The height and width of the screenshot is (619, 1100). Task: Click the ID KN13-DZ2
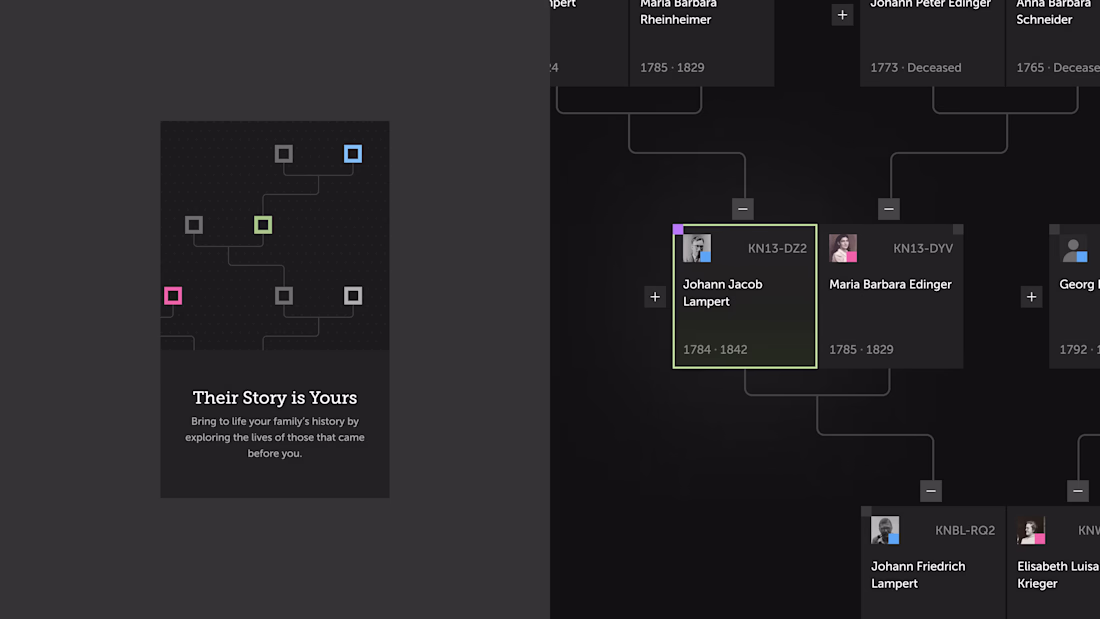(x=777, y=248)
